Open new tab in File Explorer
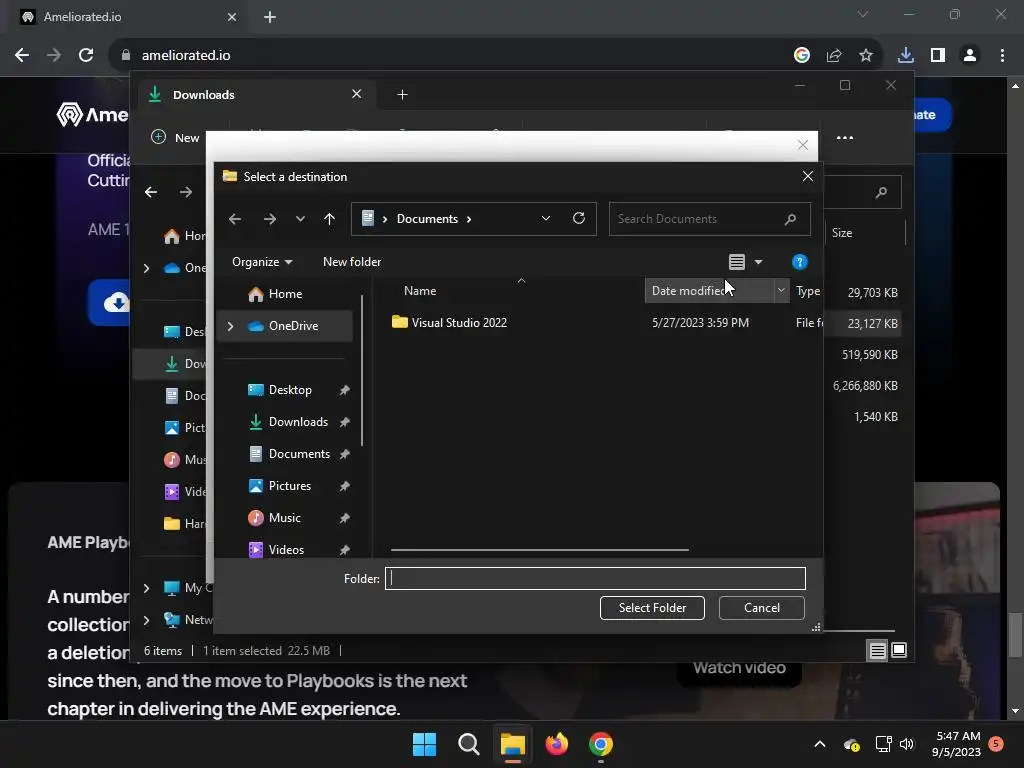 click(x=402, y=95)
